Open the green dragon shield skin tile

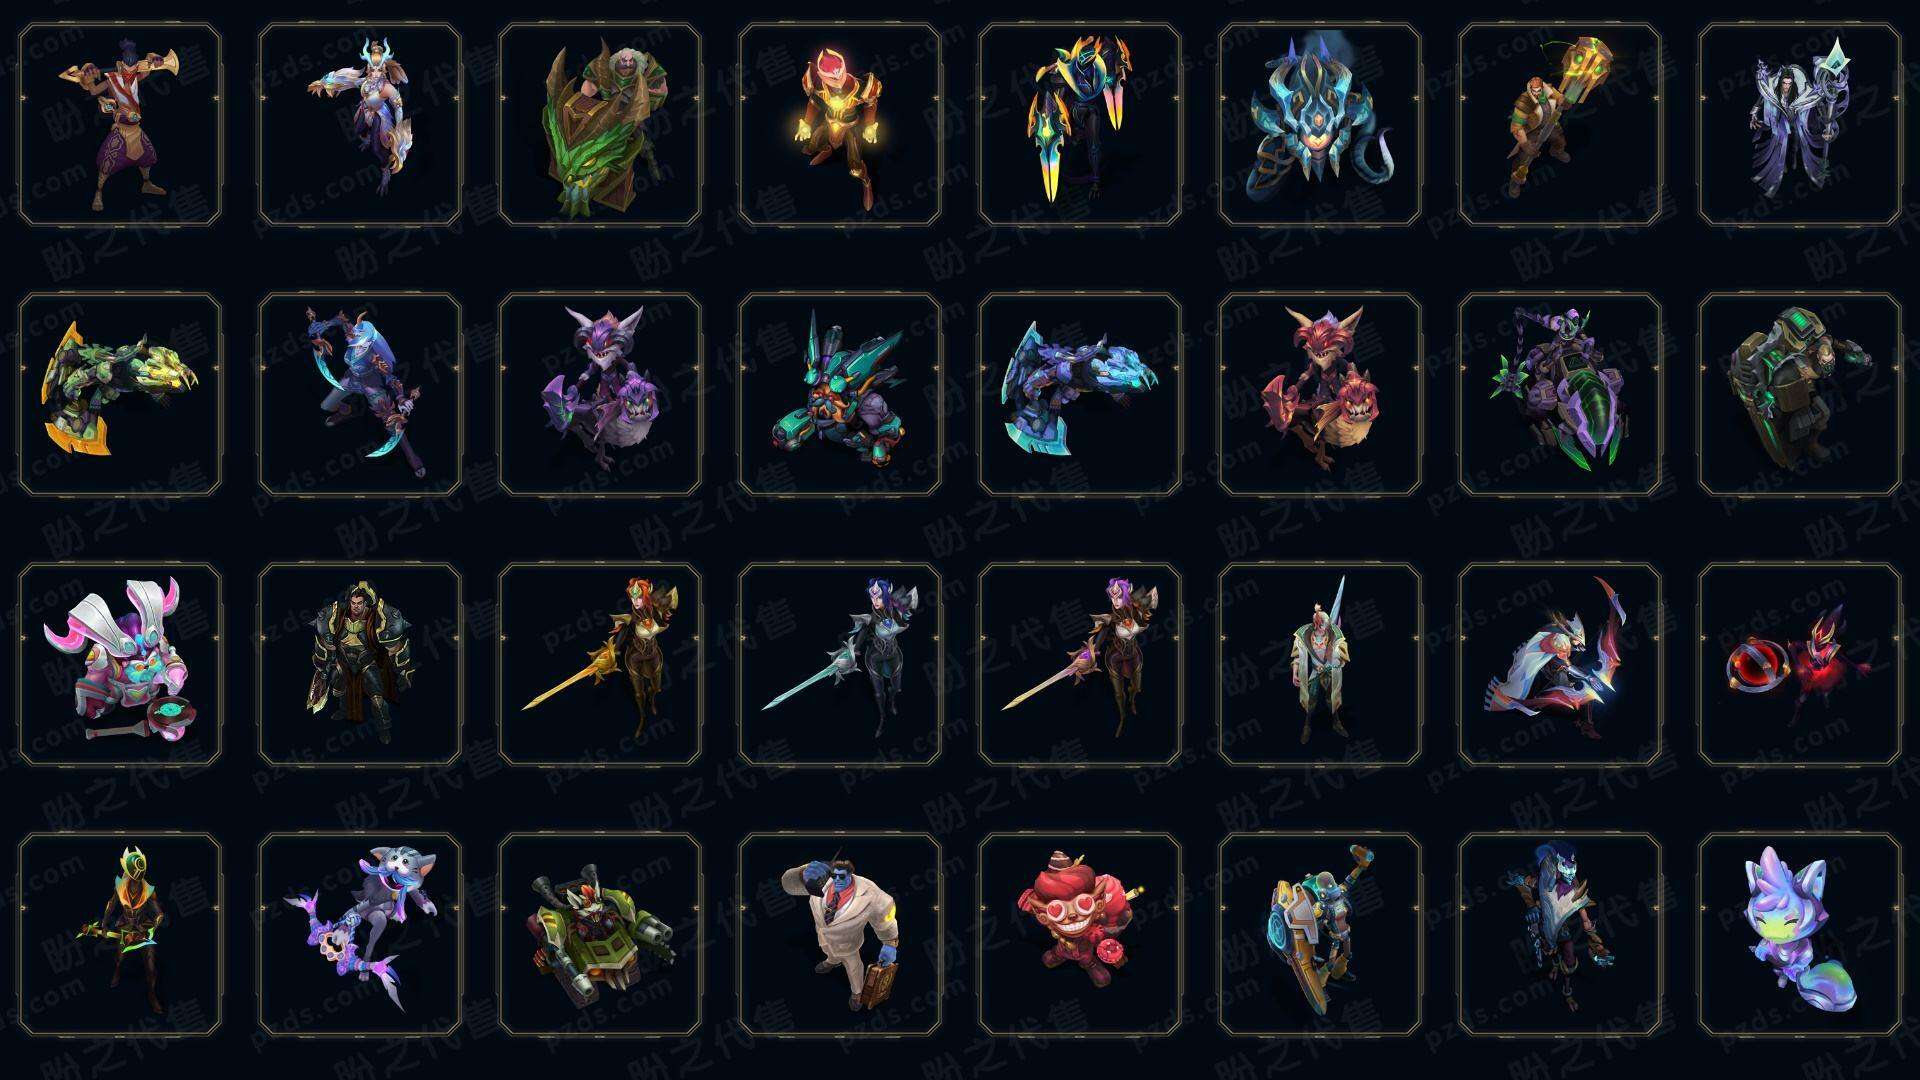coord(600,125)
